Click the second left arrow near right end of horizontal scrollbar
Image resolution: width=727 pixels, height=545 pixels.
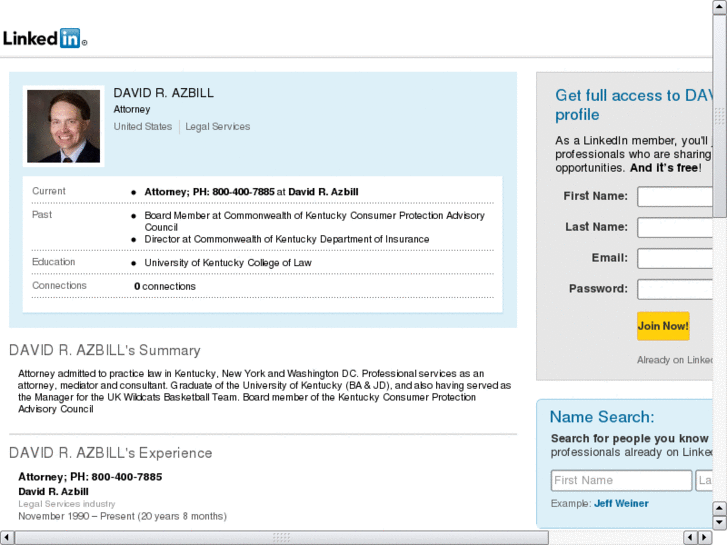(x=691, y=538)
